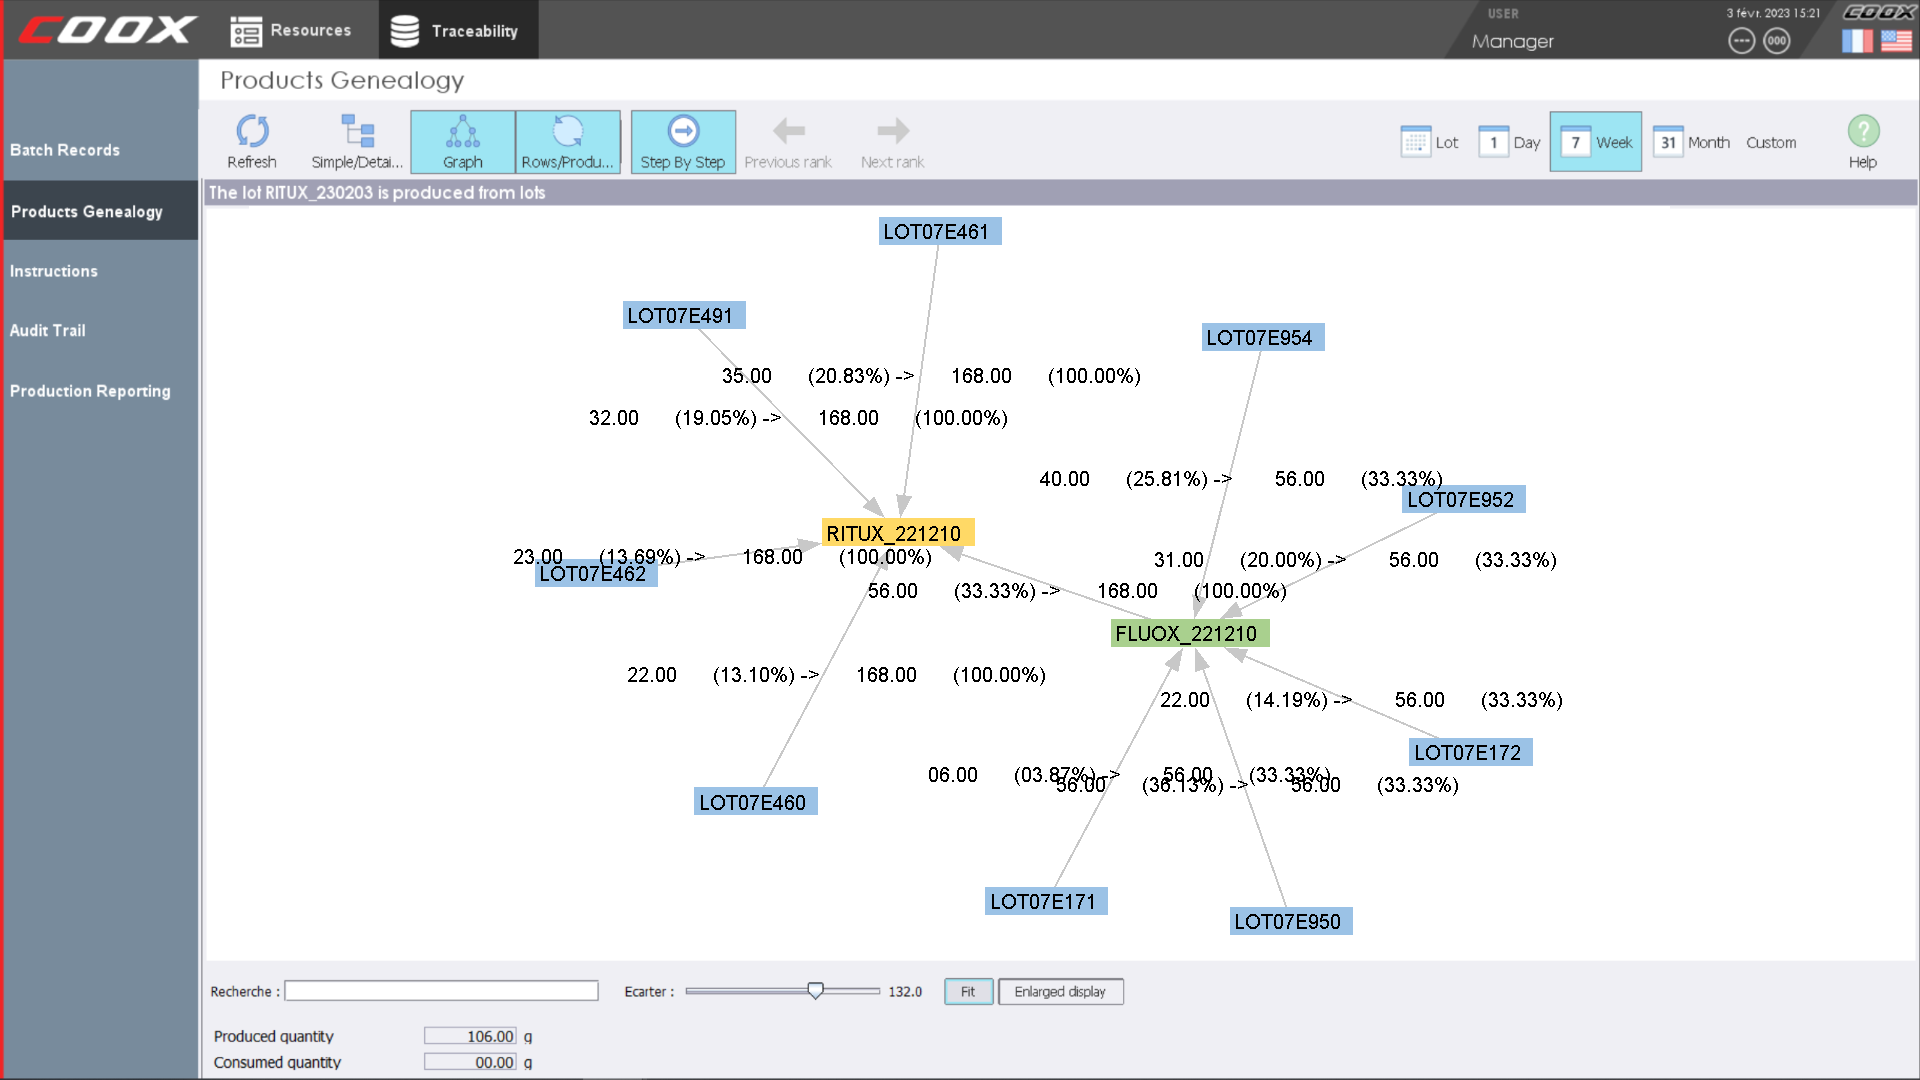Click the COOX logo at top left

[x=106, y=30]
